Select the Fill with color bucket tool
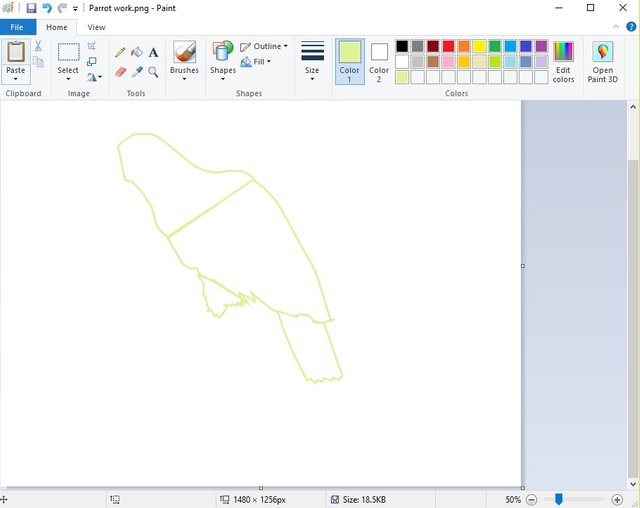The width and height of the screenshot is (640, 508). point(137,52)
